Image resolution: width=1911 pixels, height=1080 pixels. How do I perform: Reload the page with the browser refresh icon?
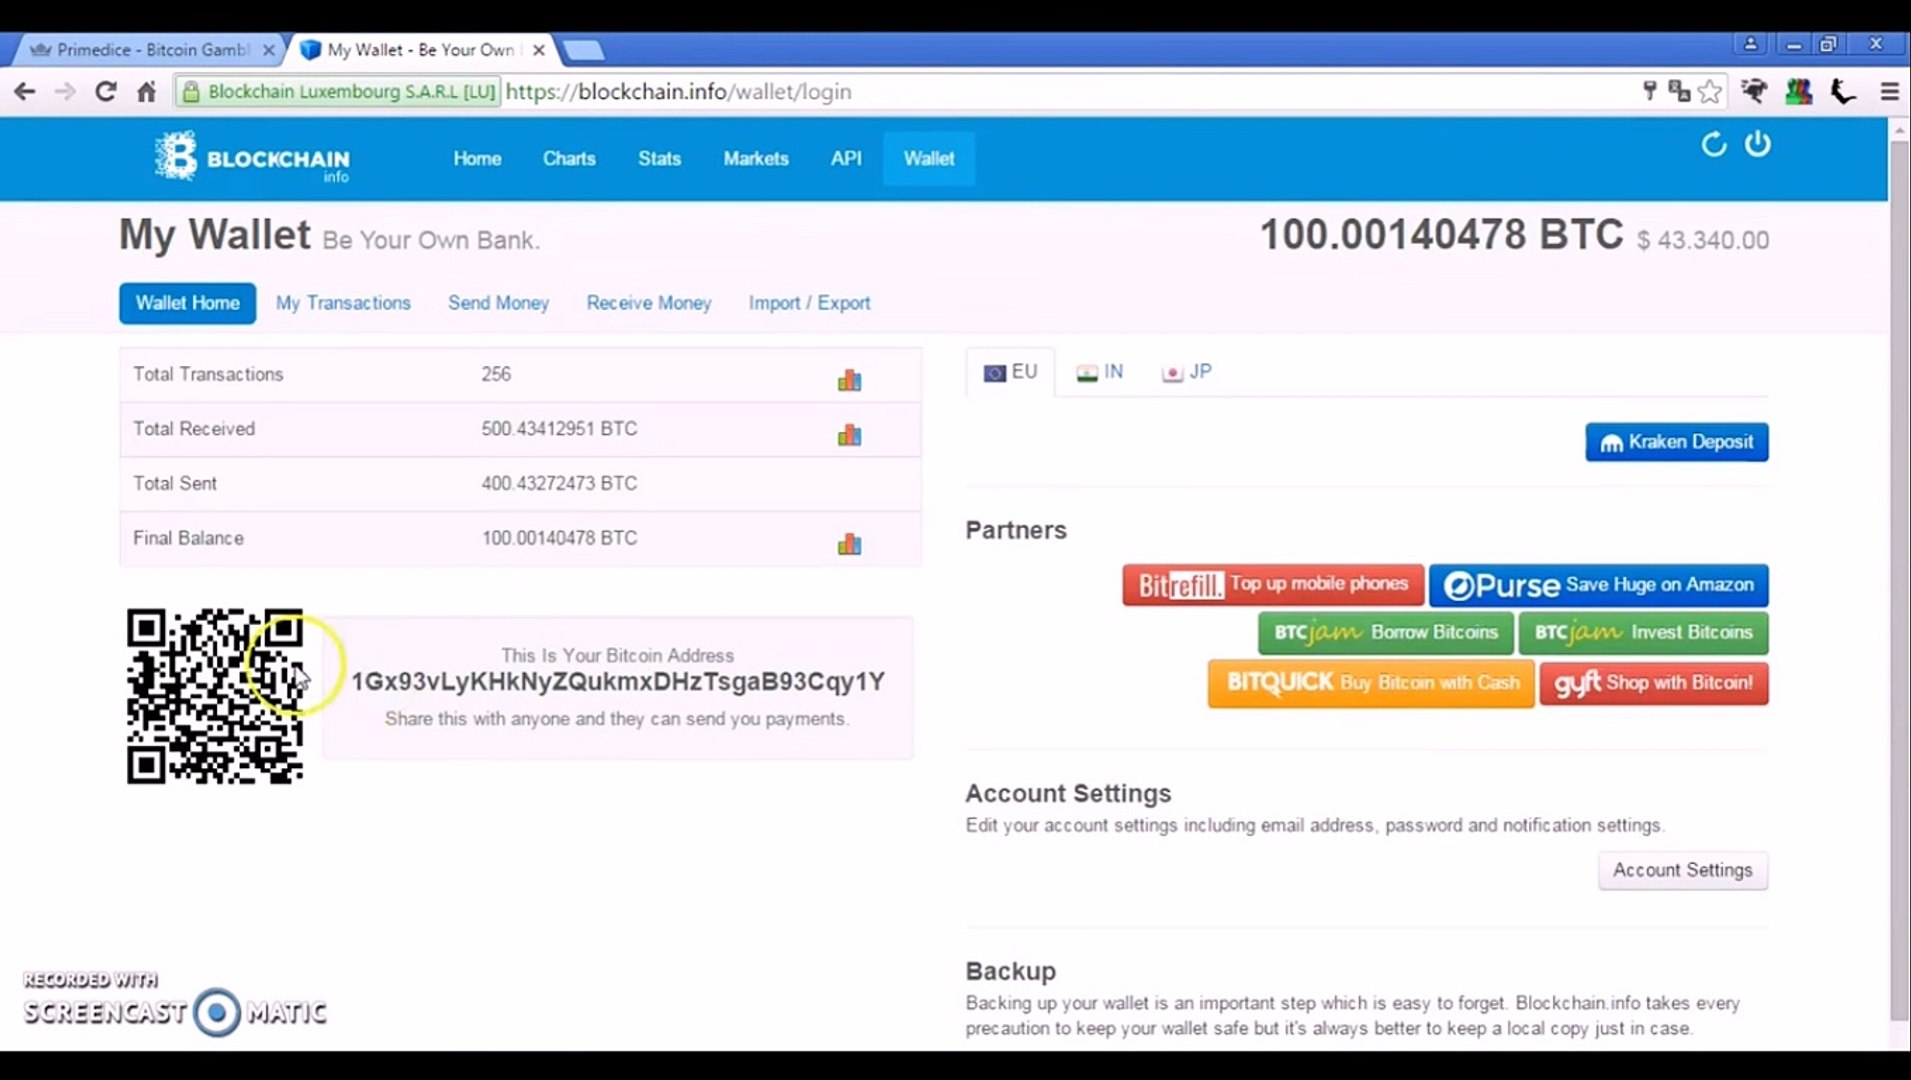[105, 92]
